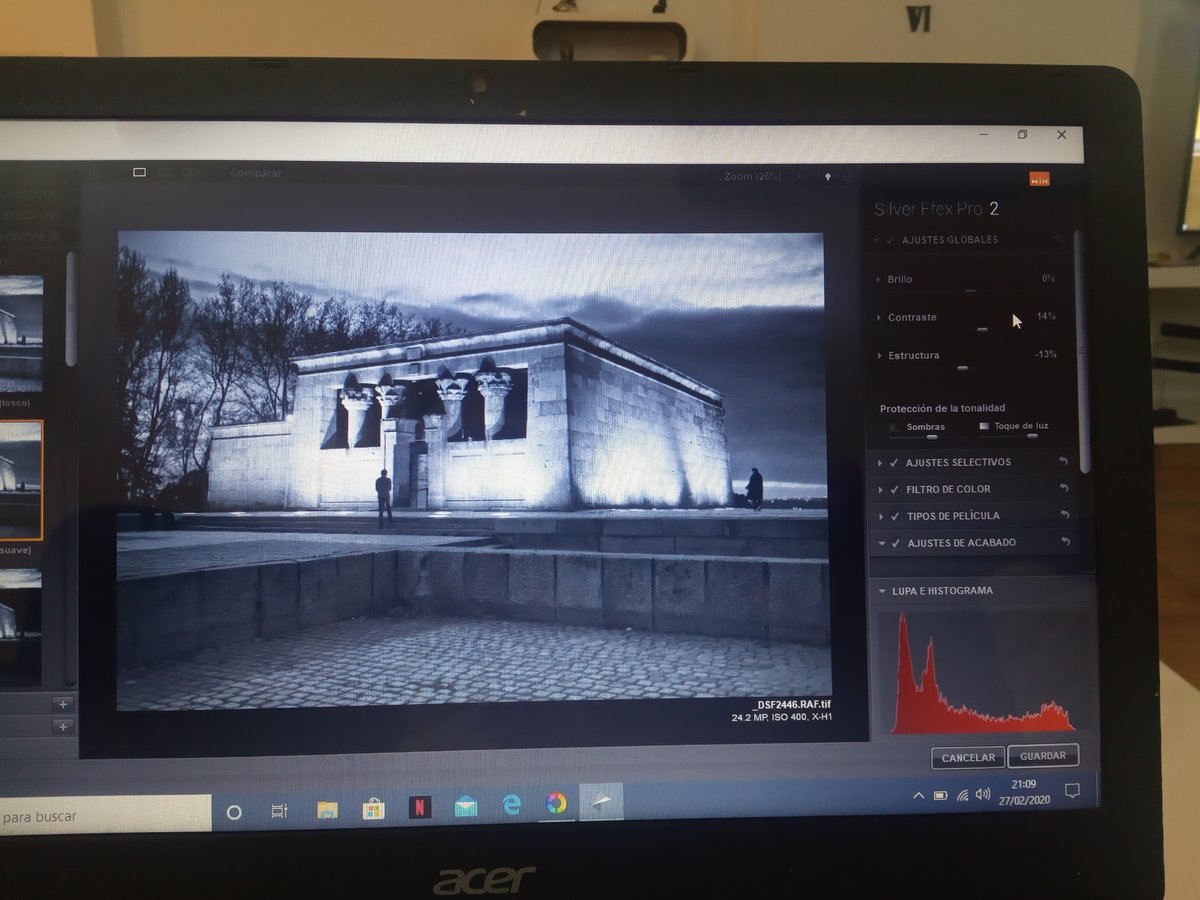
Task: Select the orange-highlighted preset thumbnail
Action: coord(21,480)
